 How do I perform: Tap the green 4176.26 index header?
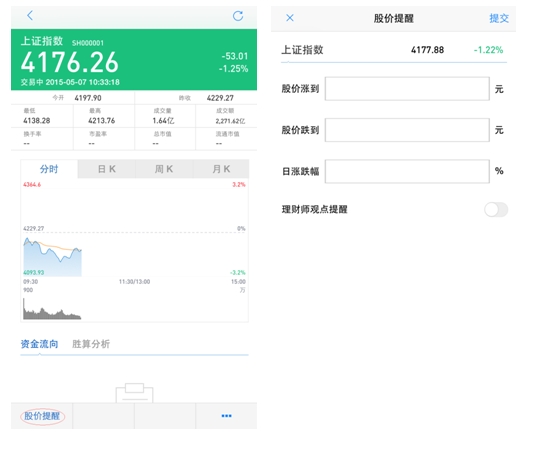click(134, 60)
